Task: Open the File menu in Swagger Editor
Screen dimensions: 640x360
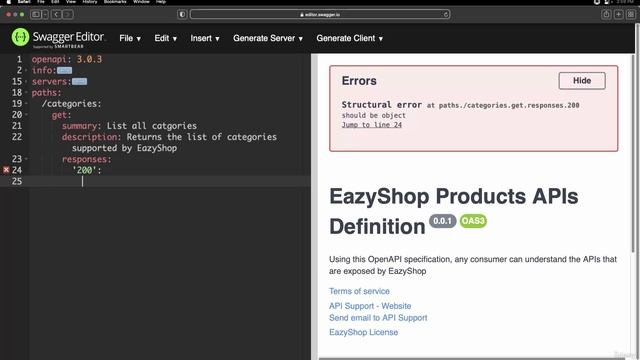Action: pyautogui.click(x=130, y=38)
